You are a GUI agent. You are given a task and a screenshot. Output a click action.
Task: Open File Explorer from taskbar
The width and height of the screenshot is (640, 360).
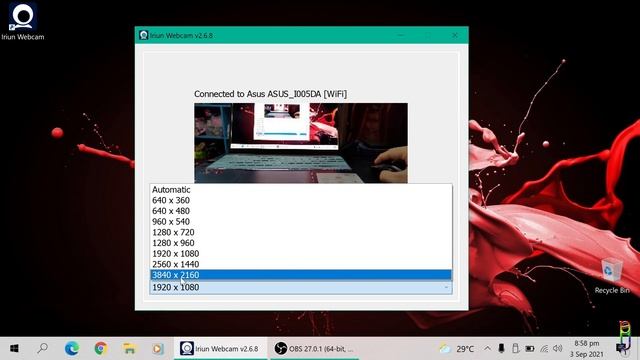129,349
